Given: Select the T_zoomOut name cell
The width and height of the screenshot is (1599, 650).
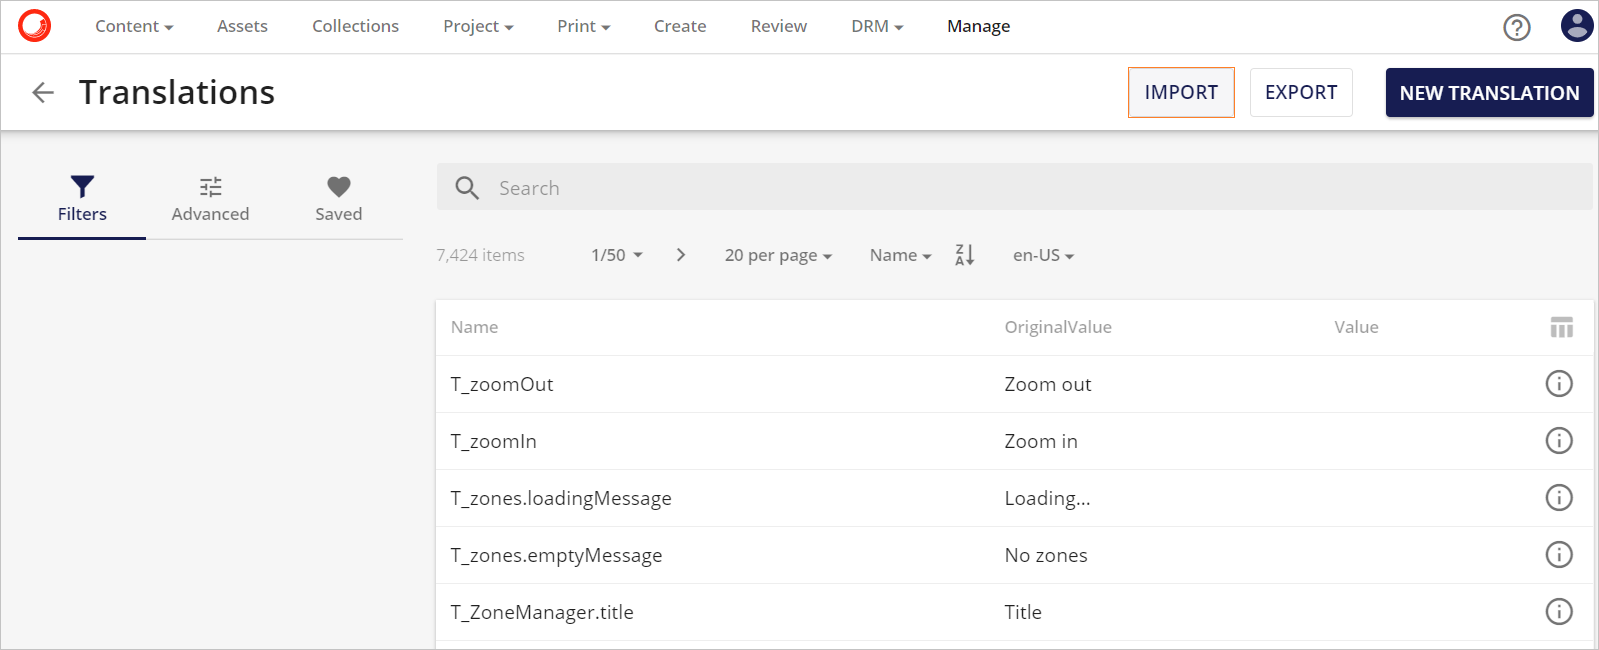Looking at the screenshot, I should coord(501,384).
